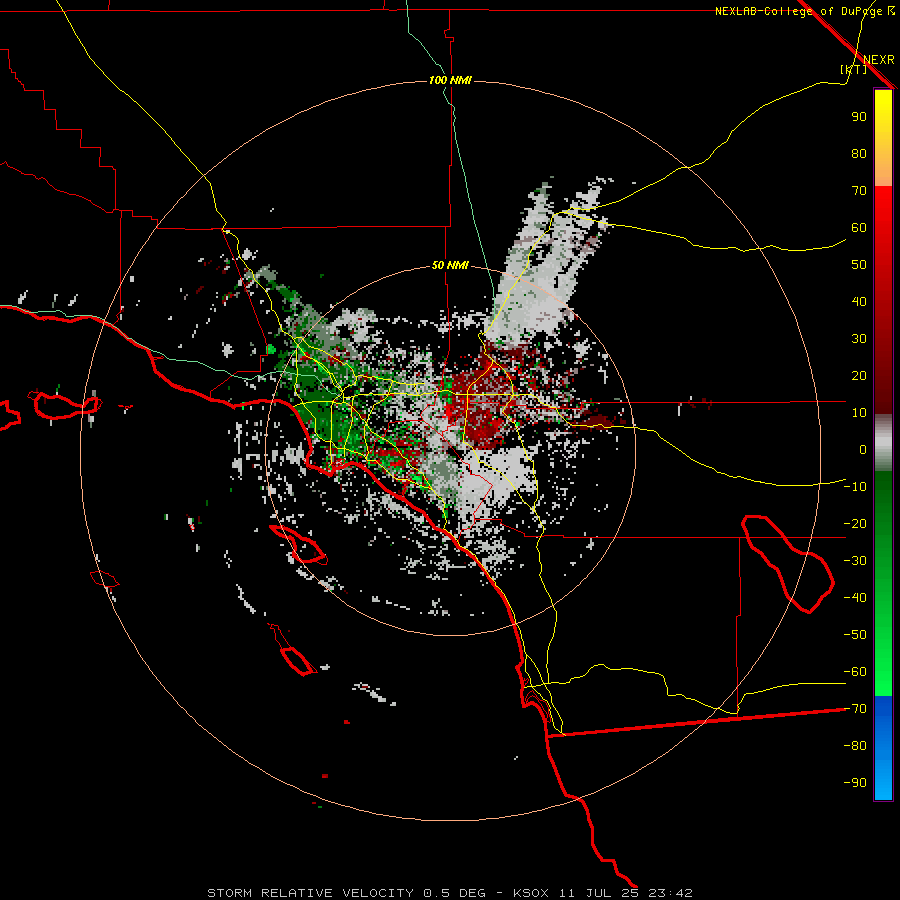Click the positive 80 scale value

tap(859, 153)
